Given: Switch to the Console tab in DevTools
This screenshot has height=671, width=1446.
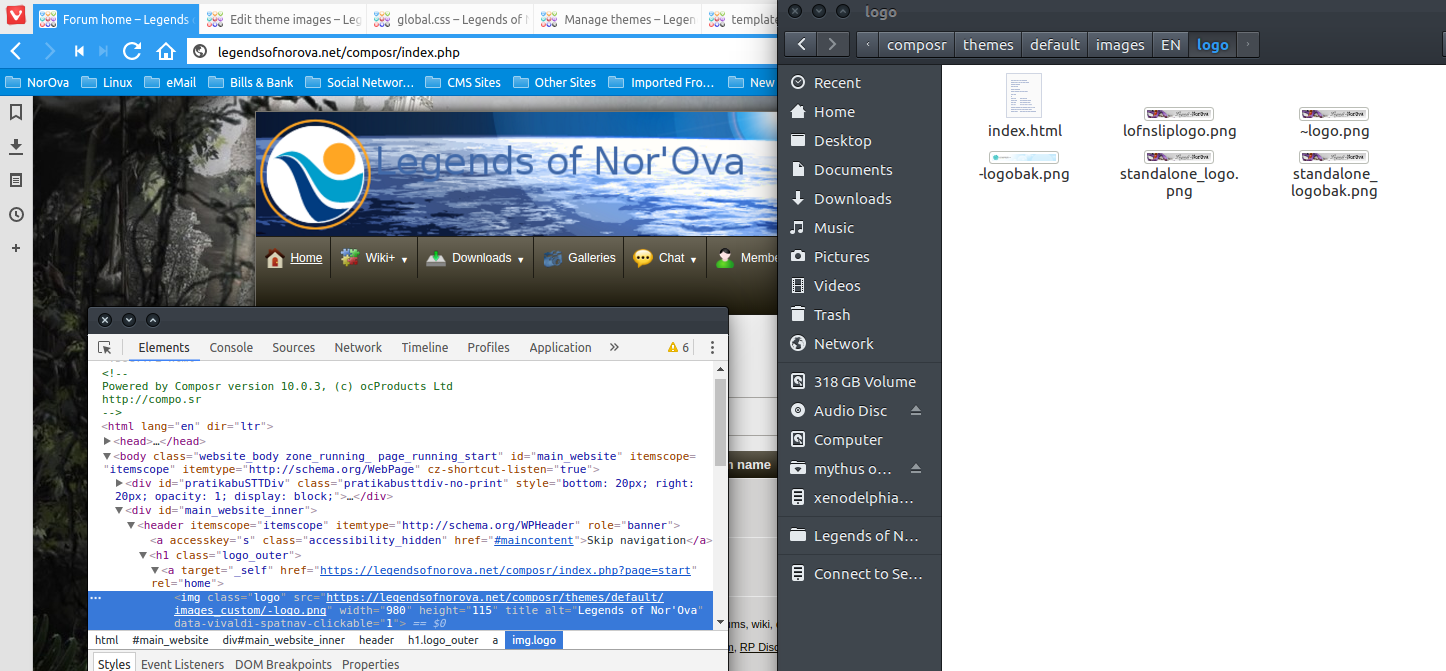Looking at the screenshot, I should coord(231,348).
